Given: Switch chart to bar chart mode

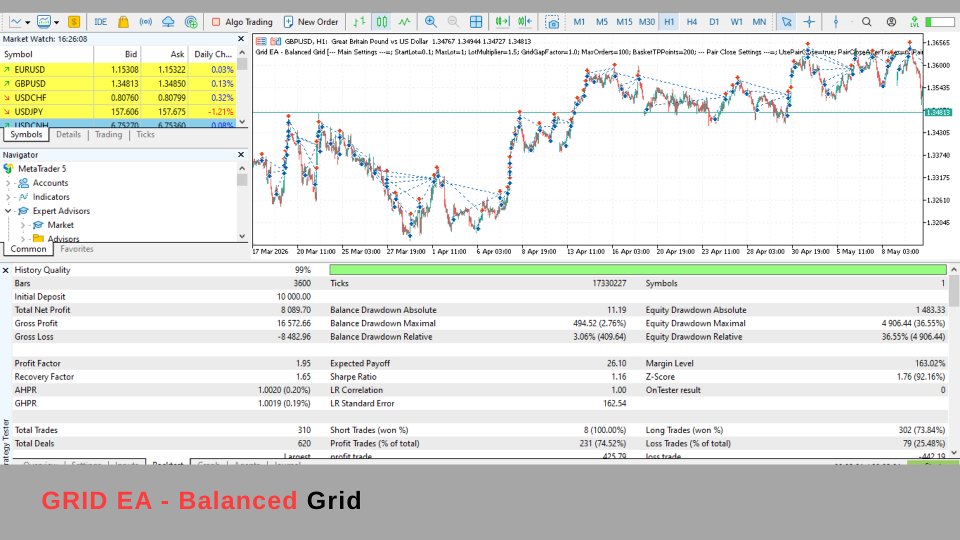Looking at the screenshot, I should 359,22.
